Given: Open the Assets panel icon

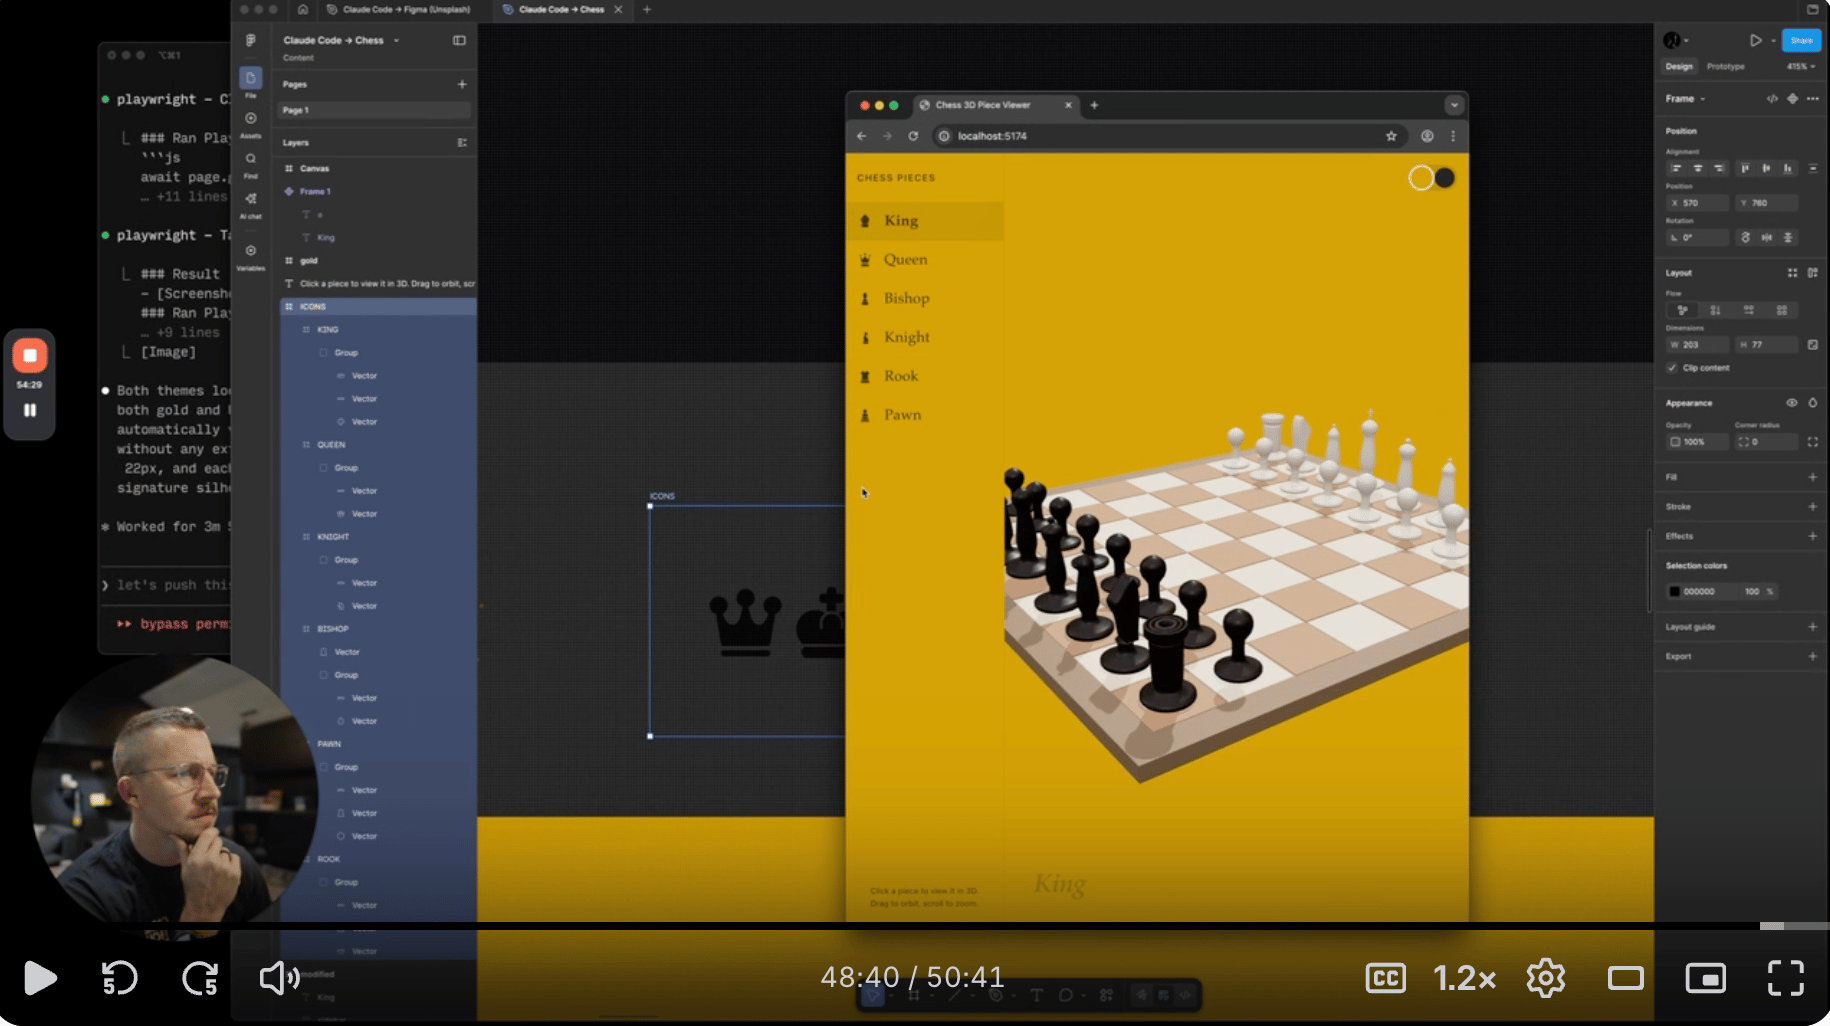Looking at the screenshot, I should [x=251, y=118].
